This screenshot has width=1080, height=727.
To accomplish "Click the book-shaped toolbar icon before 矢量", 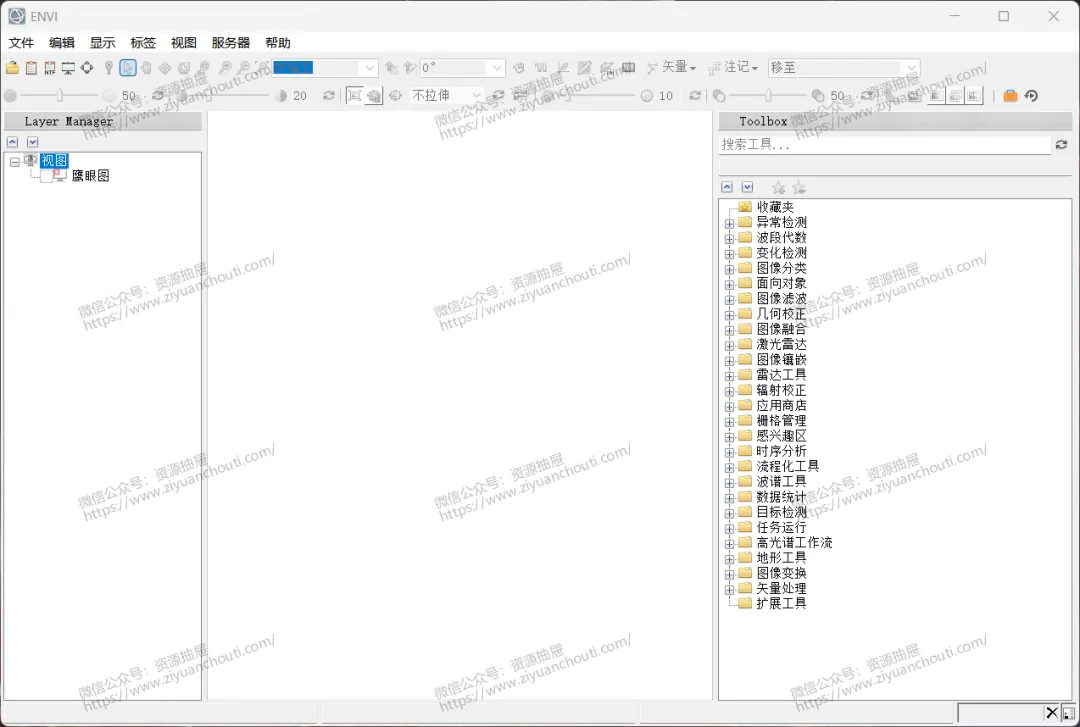I will [x=628, y=68].
